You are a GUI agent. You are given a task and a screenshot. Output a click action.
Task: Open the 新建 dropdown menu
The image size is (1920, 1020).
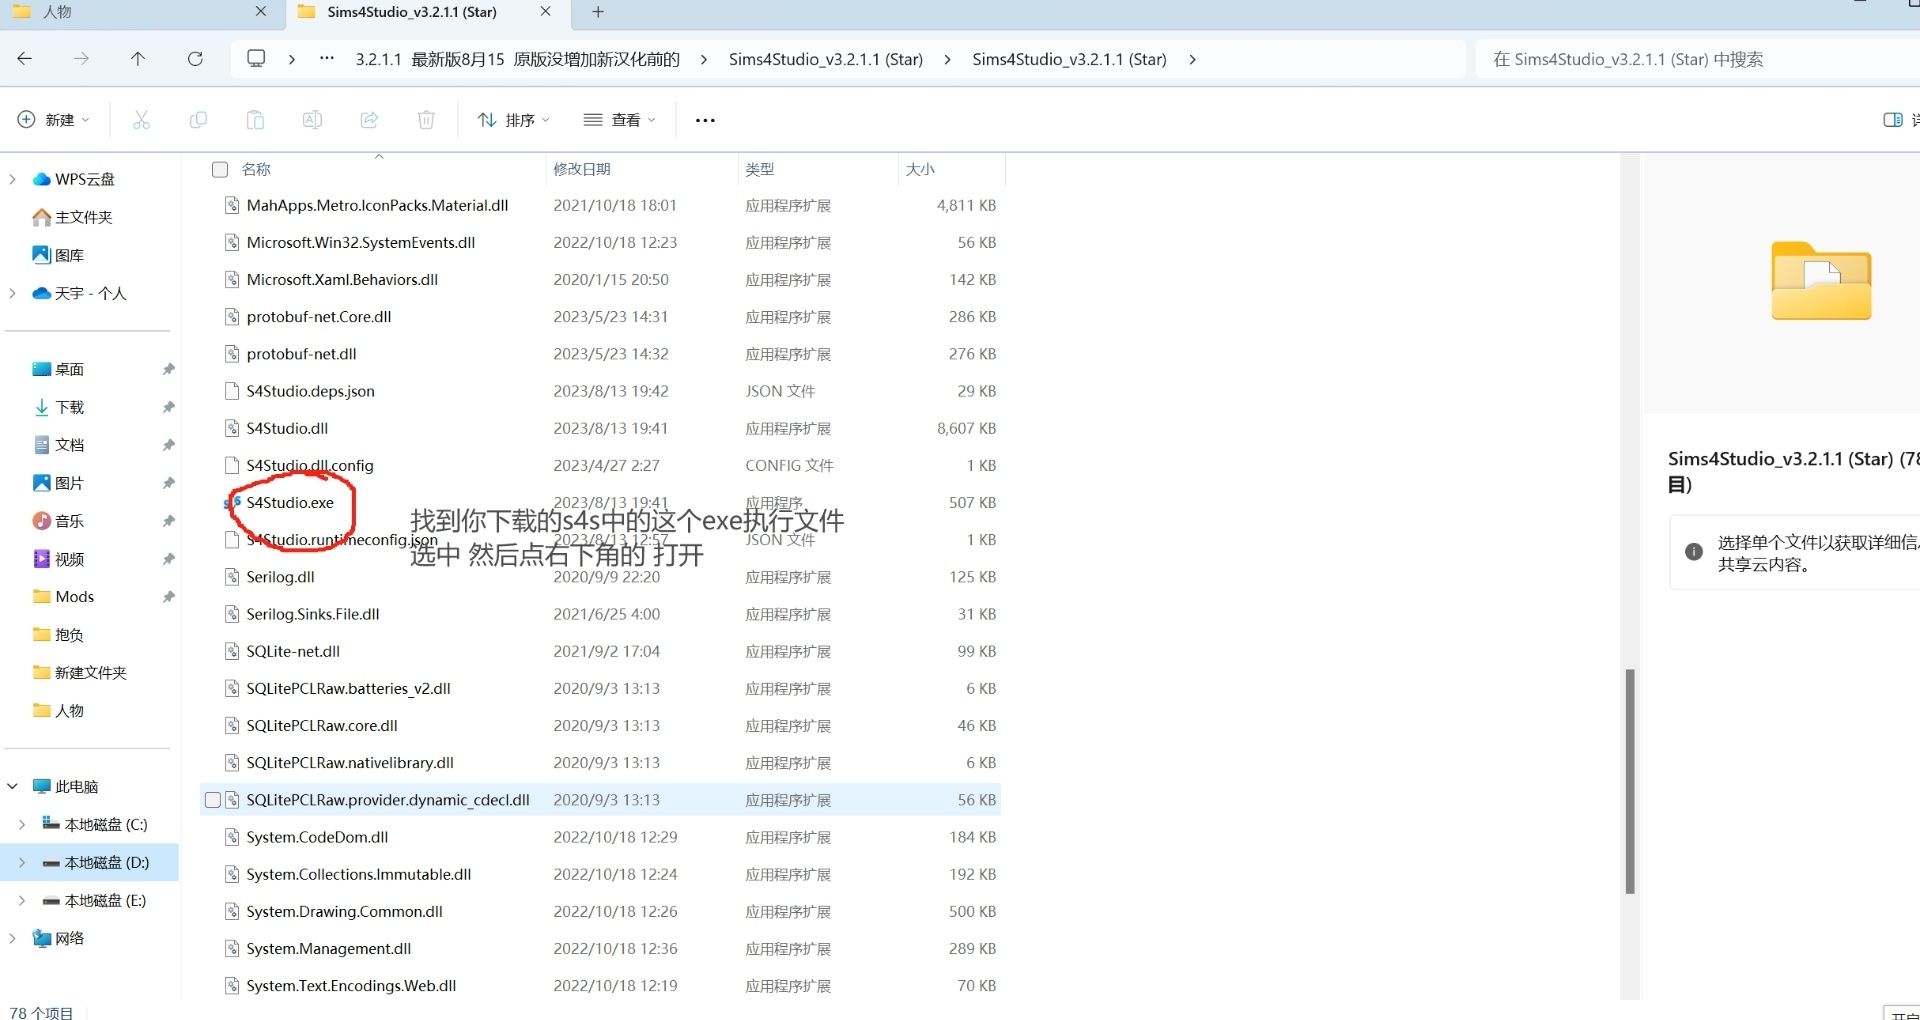(x=54, y=120)
